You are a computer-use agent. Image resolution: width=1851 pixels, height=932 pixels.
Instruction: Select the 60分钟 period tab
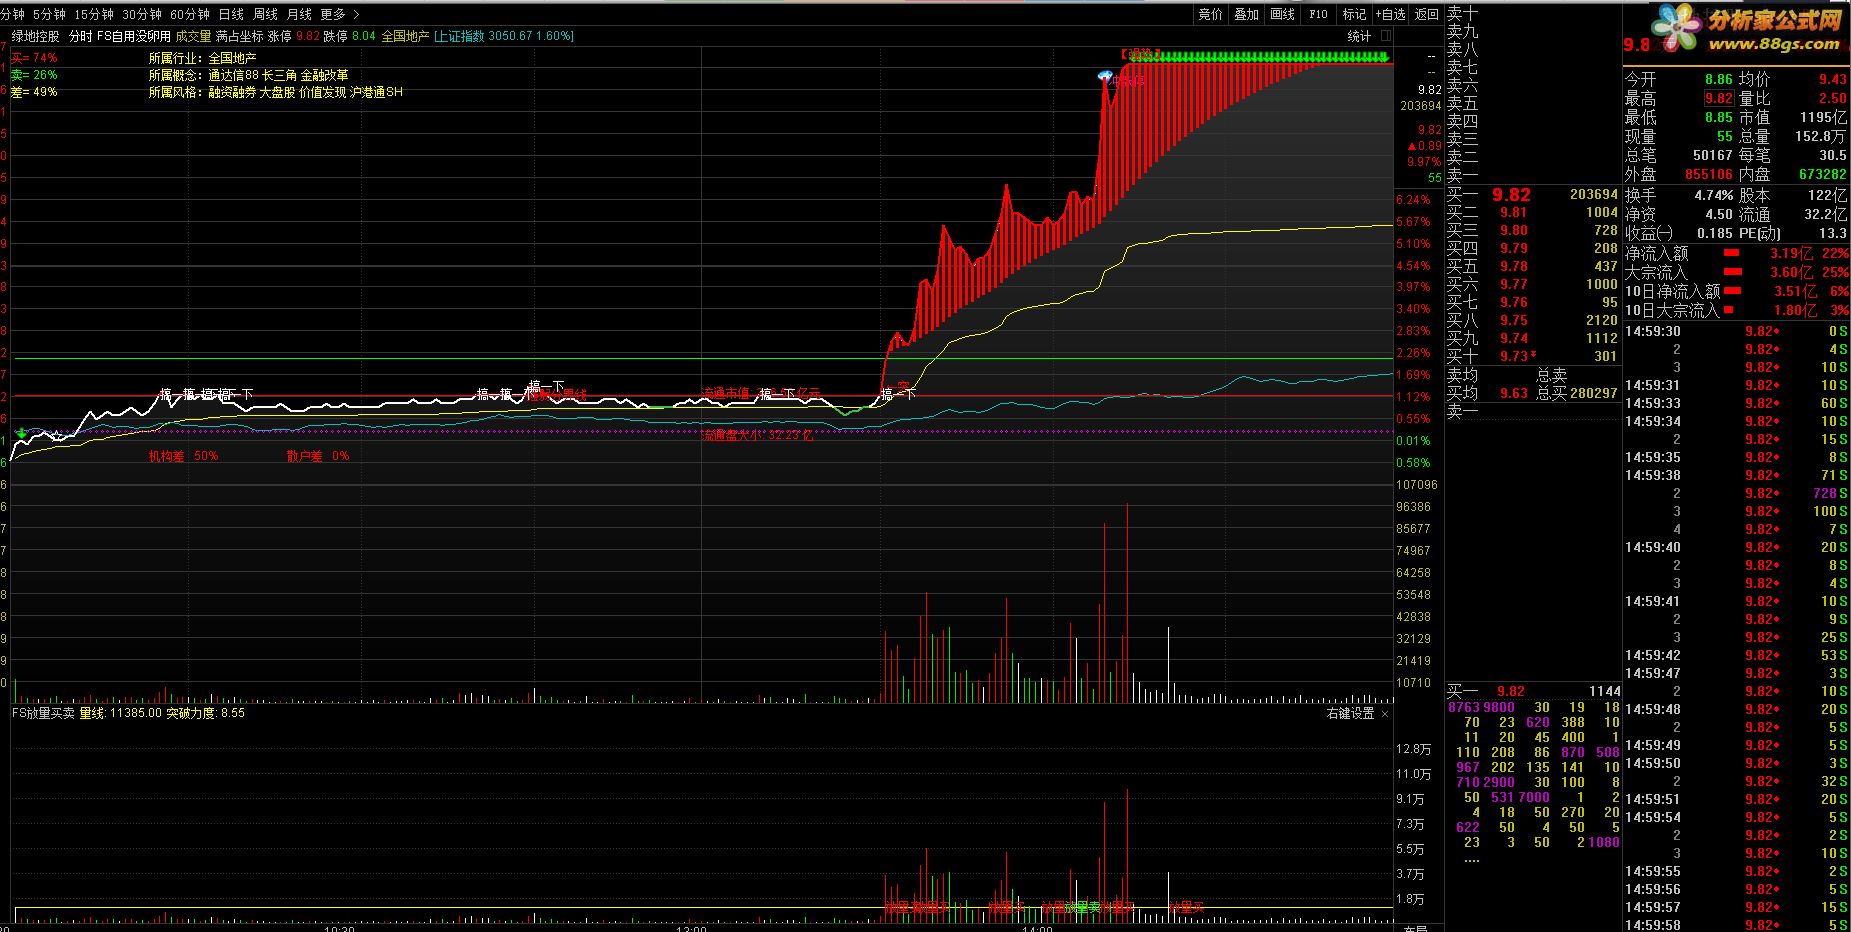coord(190,14)
